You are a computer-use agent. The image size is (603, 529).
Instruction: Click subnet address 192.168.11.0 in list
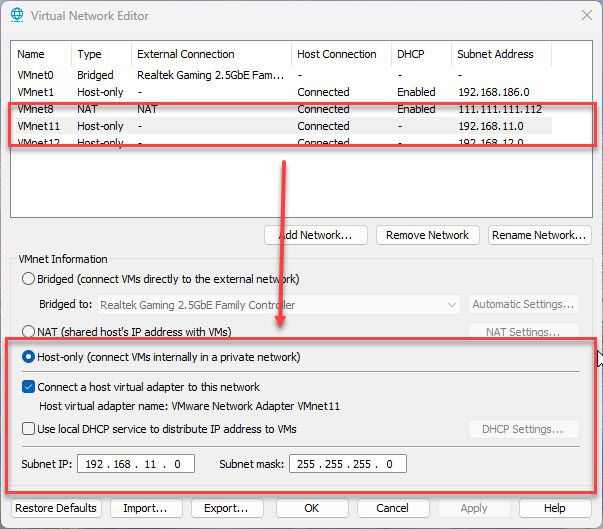(491, 126)
